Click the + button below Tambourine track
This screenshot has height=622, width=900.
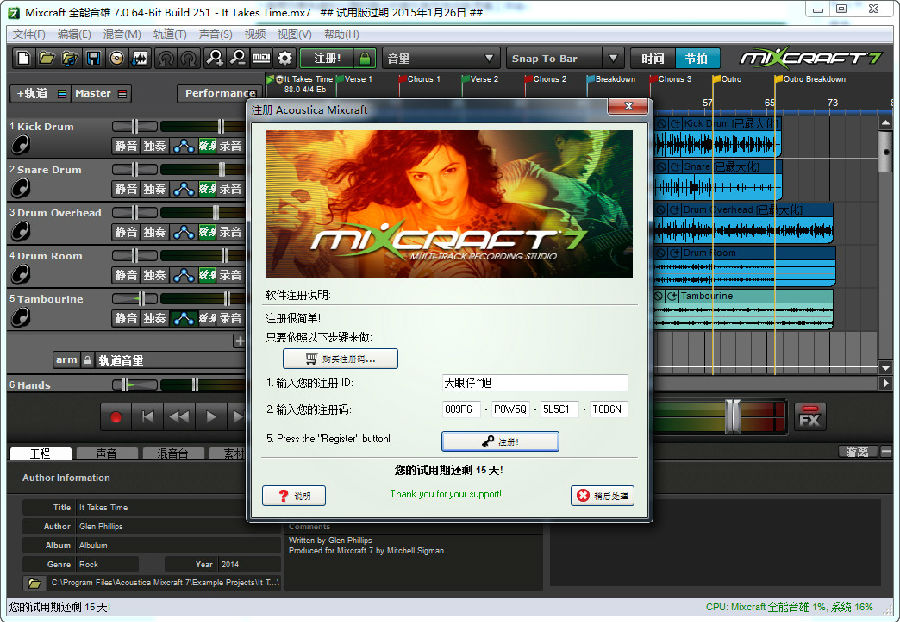coord(239,341)
